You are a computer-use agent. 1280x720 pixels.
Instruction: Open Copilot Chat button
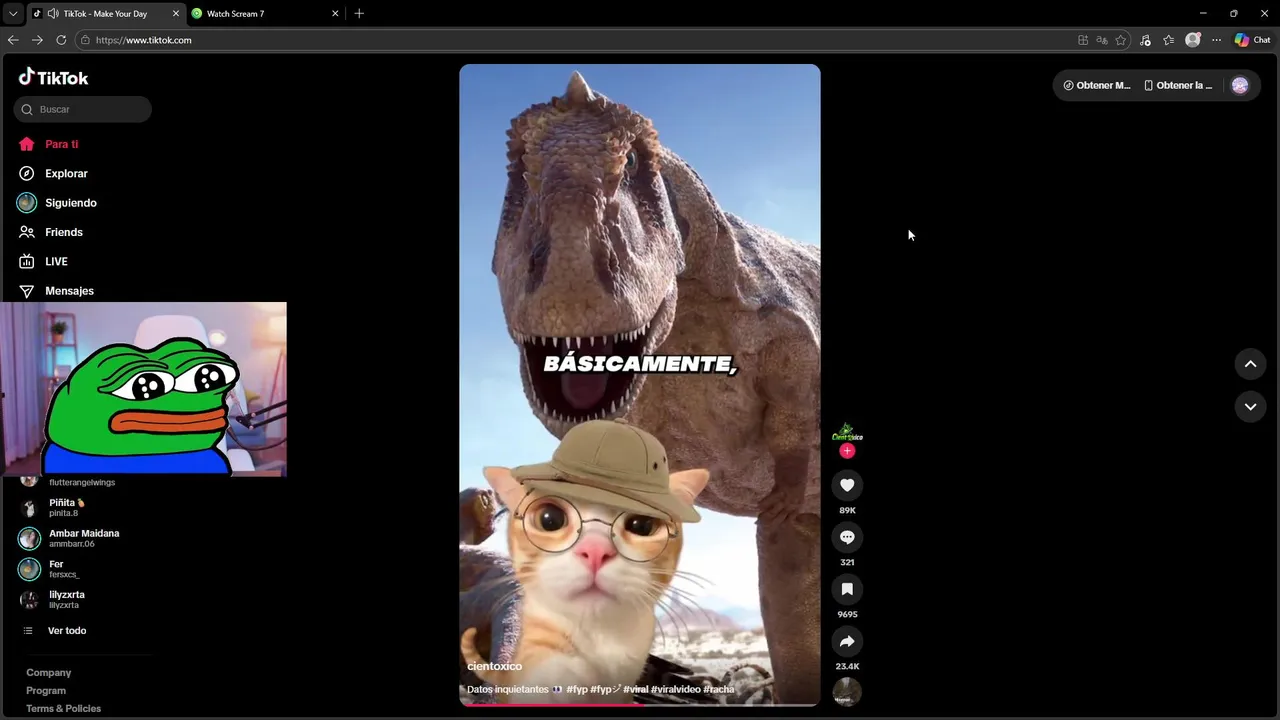click(1252, 40)
